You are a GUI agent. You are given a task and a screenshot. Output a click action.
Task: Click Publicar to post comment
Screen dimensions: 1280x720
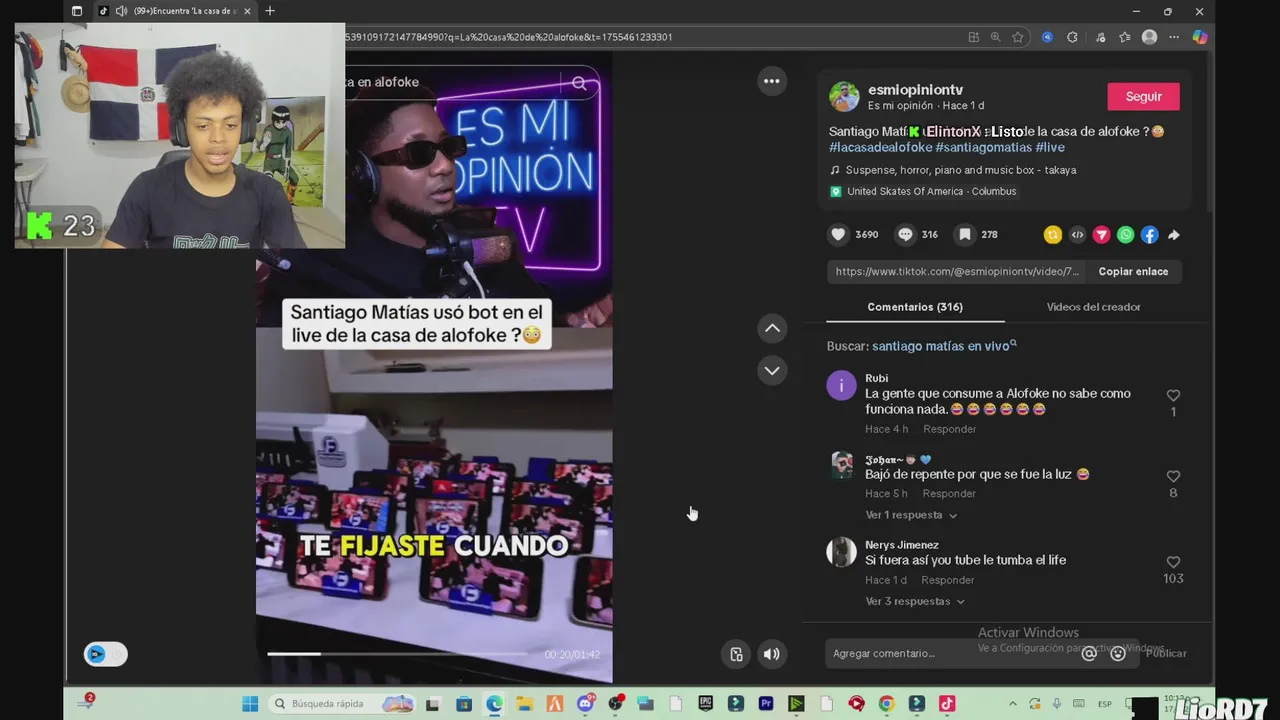tap(1166, 653)
